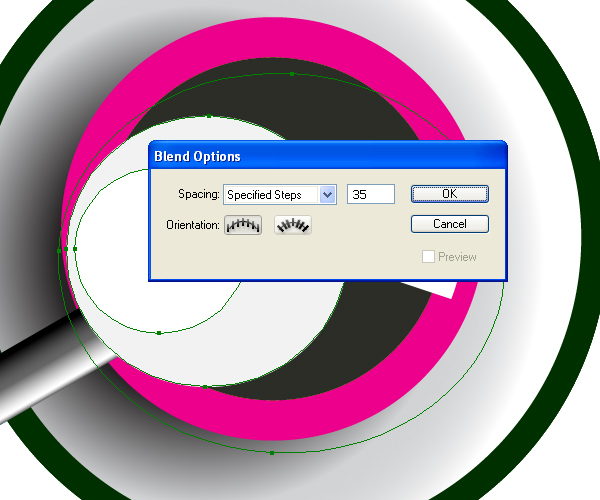Click the Blend Options title bar

click(x=328, y=156)
